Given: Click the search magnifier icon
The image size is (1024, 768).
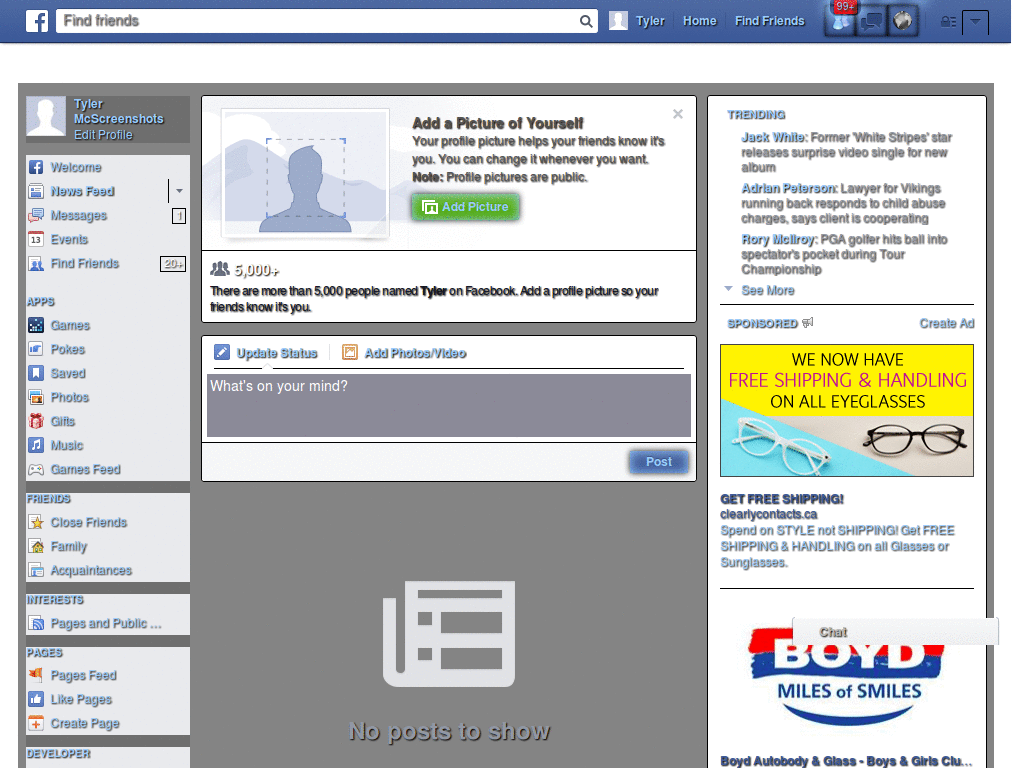Looking at the screenshot, I should (585, 20).
